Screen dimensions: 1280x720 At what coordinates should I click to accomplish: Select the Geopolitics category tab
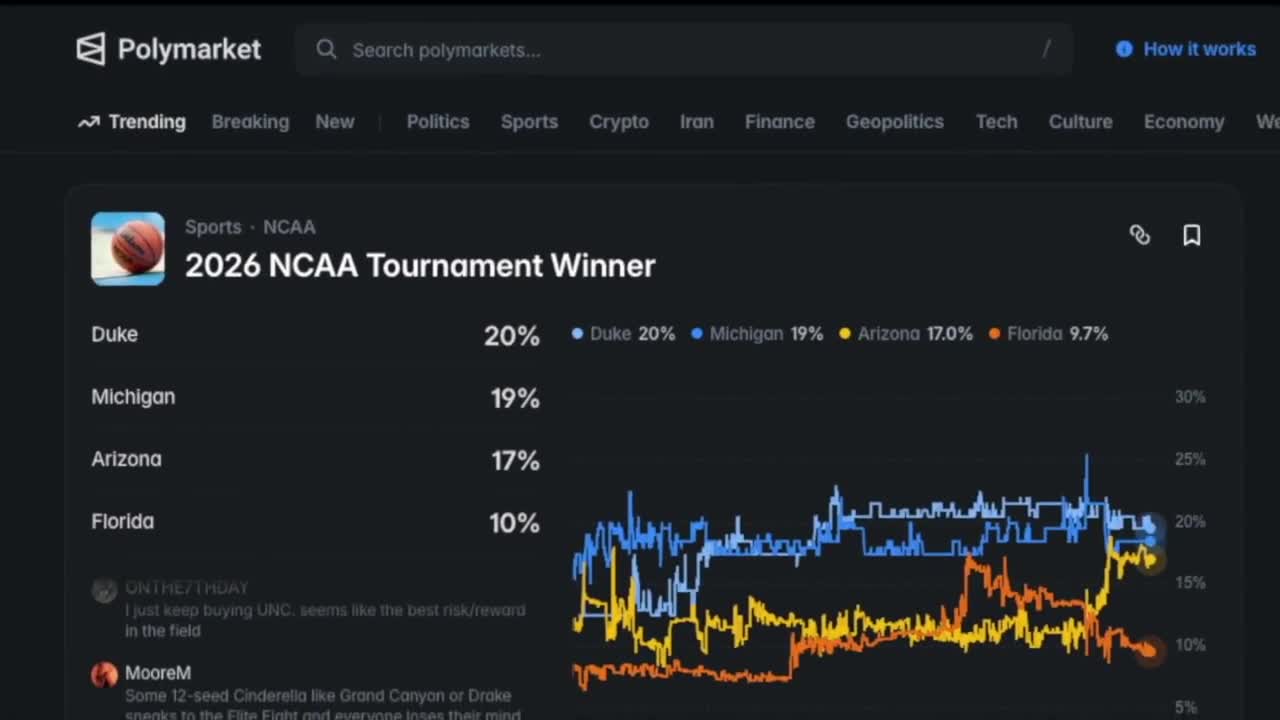(x=894, y=122)
